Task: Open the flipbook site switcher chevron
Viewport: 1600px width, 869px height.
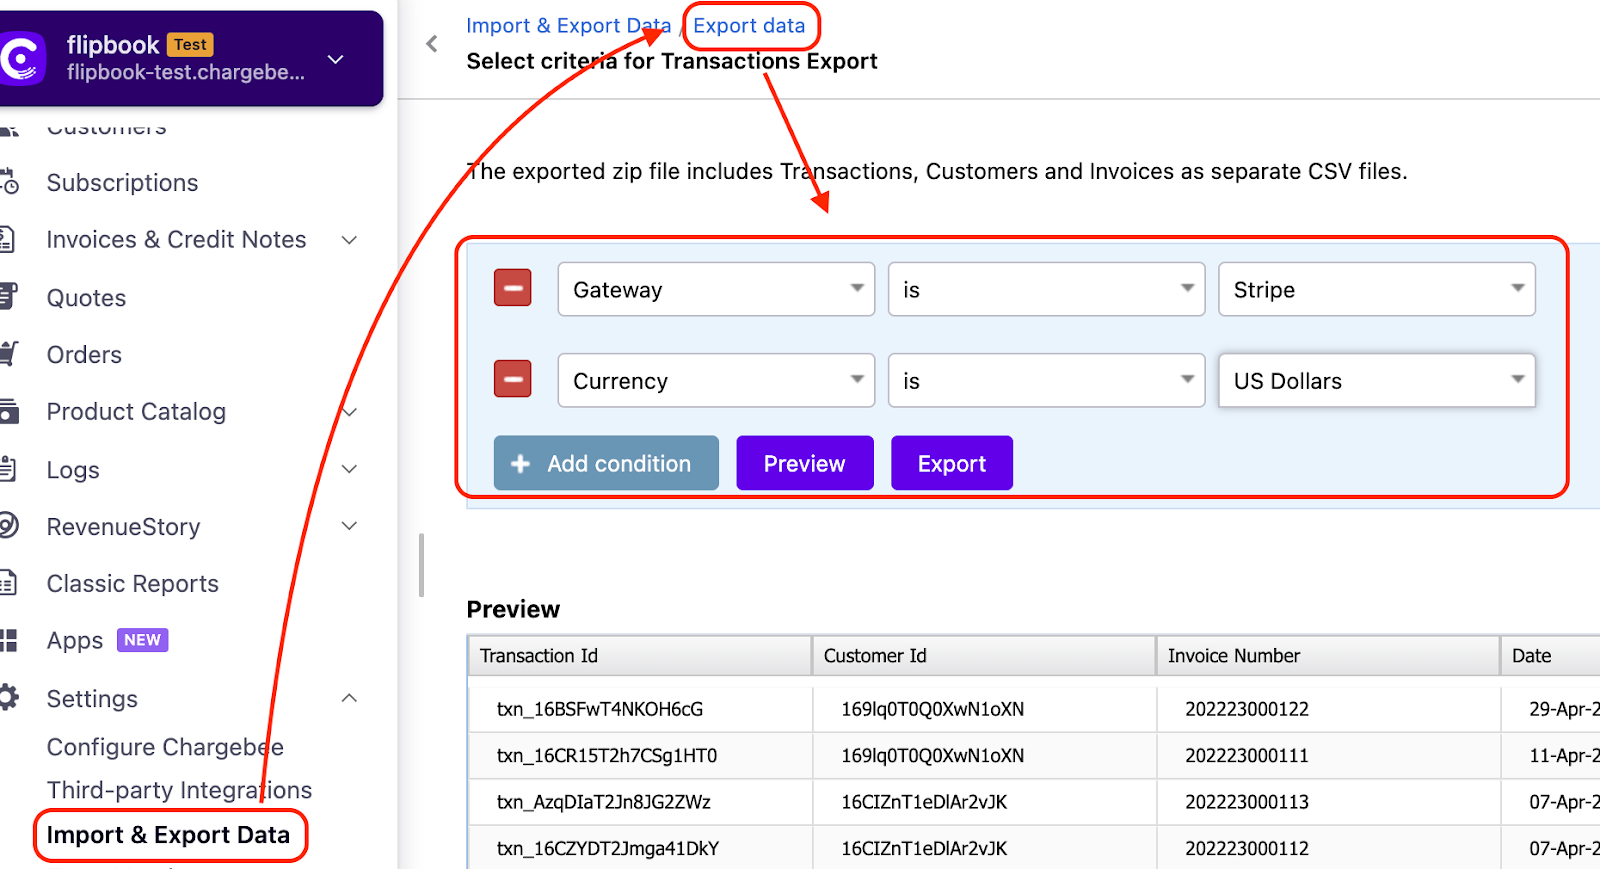Action: point(336,59)
